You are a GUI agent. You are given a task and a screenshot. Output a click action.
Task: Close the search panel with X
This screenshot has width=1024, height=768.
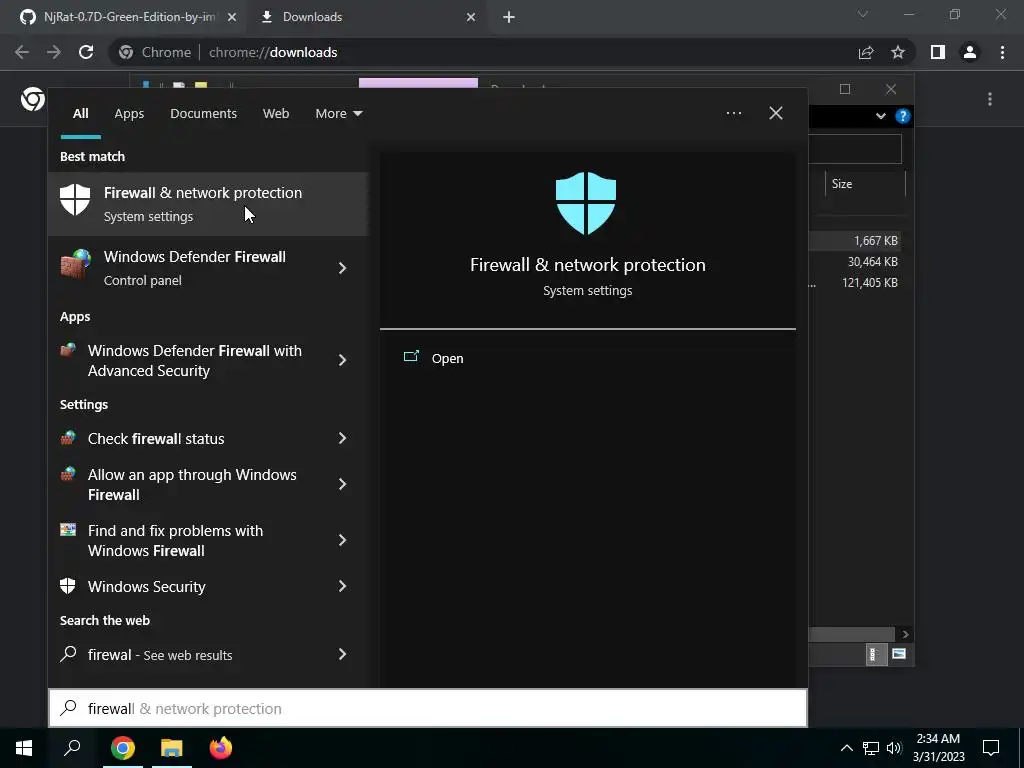coord(776,113)
